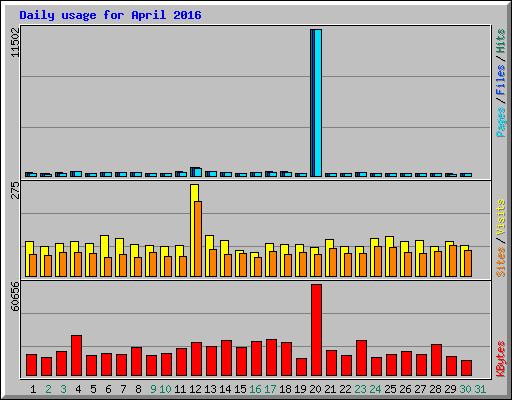Choose day label 22 on the x-axis
Image resolution: width=512 pixels, height=400 pixels.
[345, 389]
